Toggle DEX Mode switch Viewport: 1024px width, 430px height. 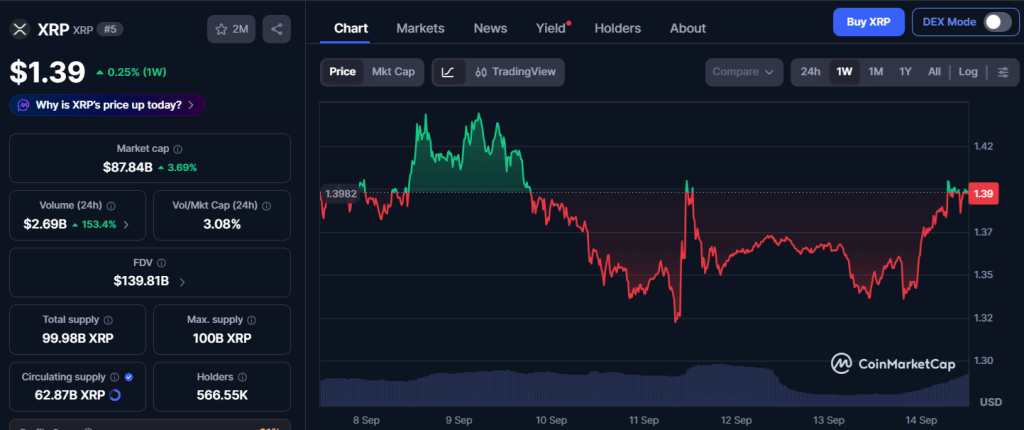(997, 22)
